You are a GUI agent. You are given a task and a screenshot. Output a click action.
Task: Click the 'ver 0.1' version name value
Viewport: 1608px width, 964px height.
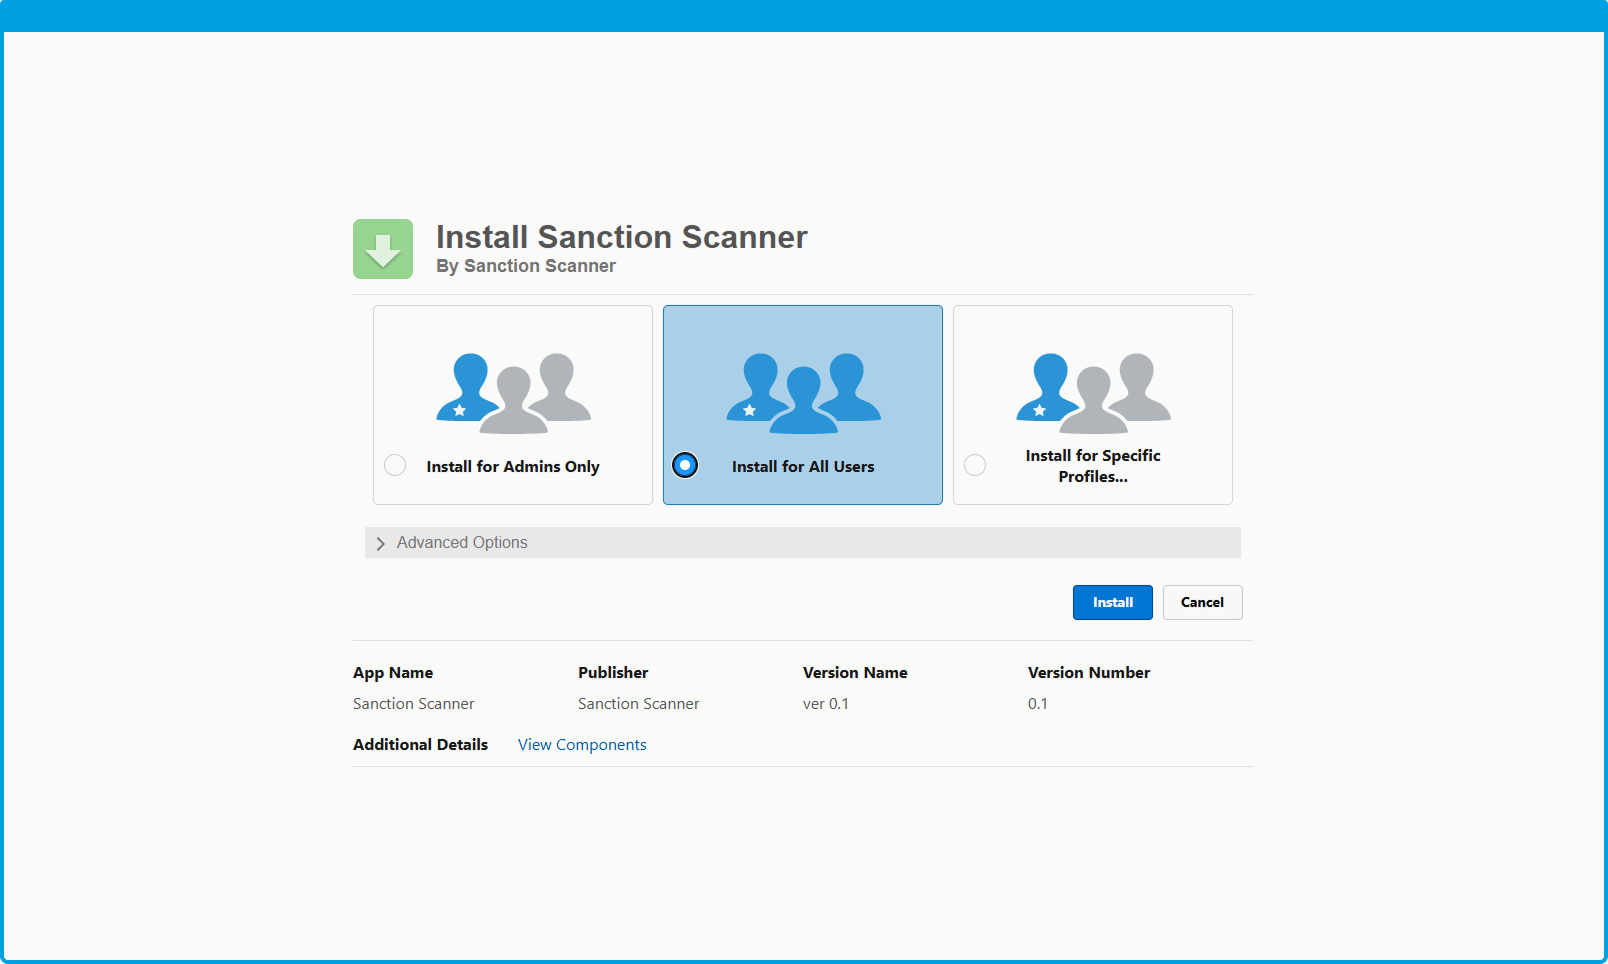(x=826, y=704)
